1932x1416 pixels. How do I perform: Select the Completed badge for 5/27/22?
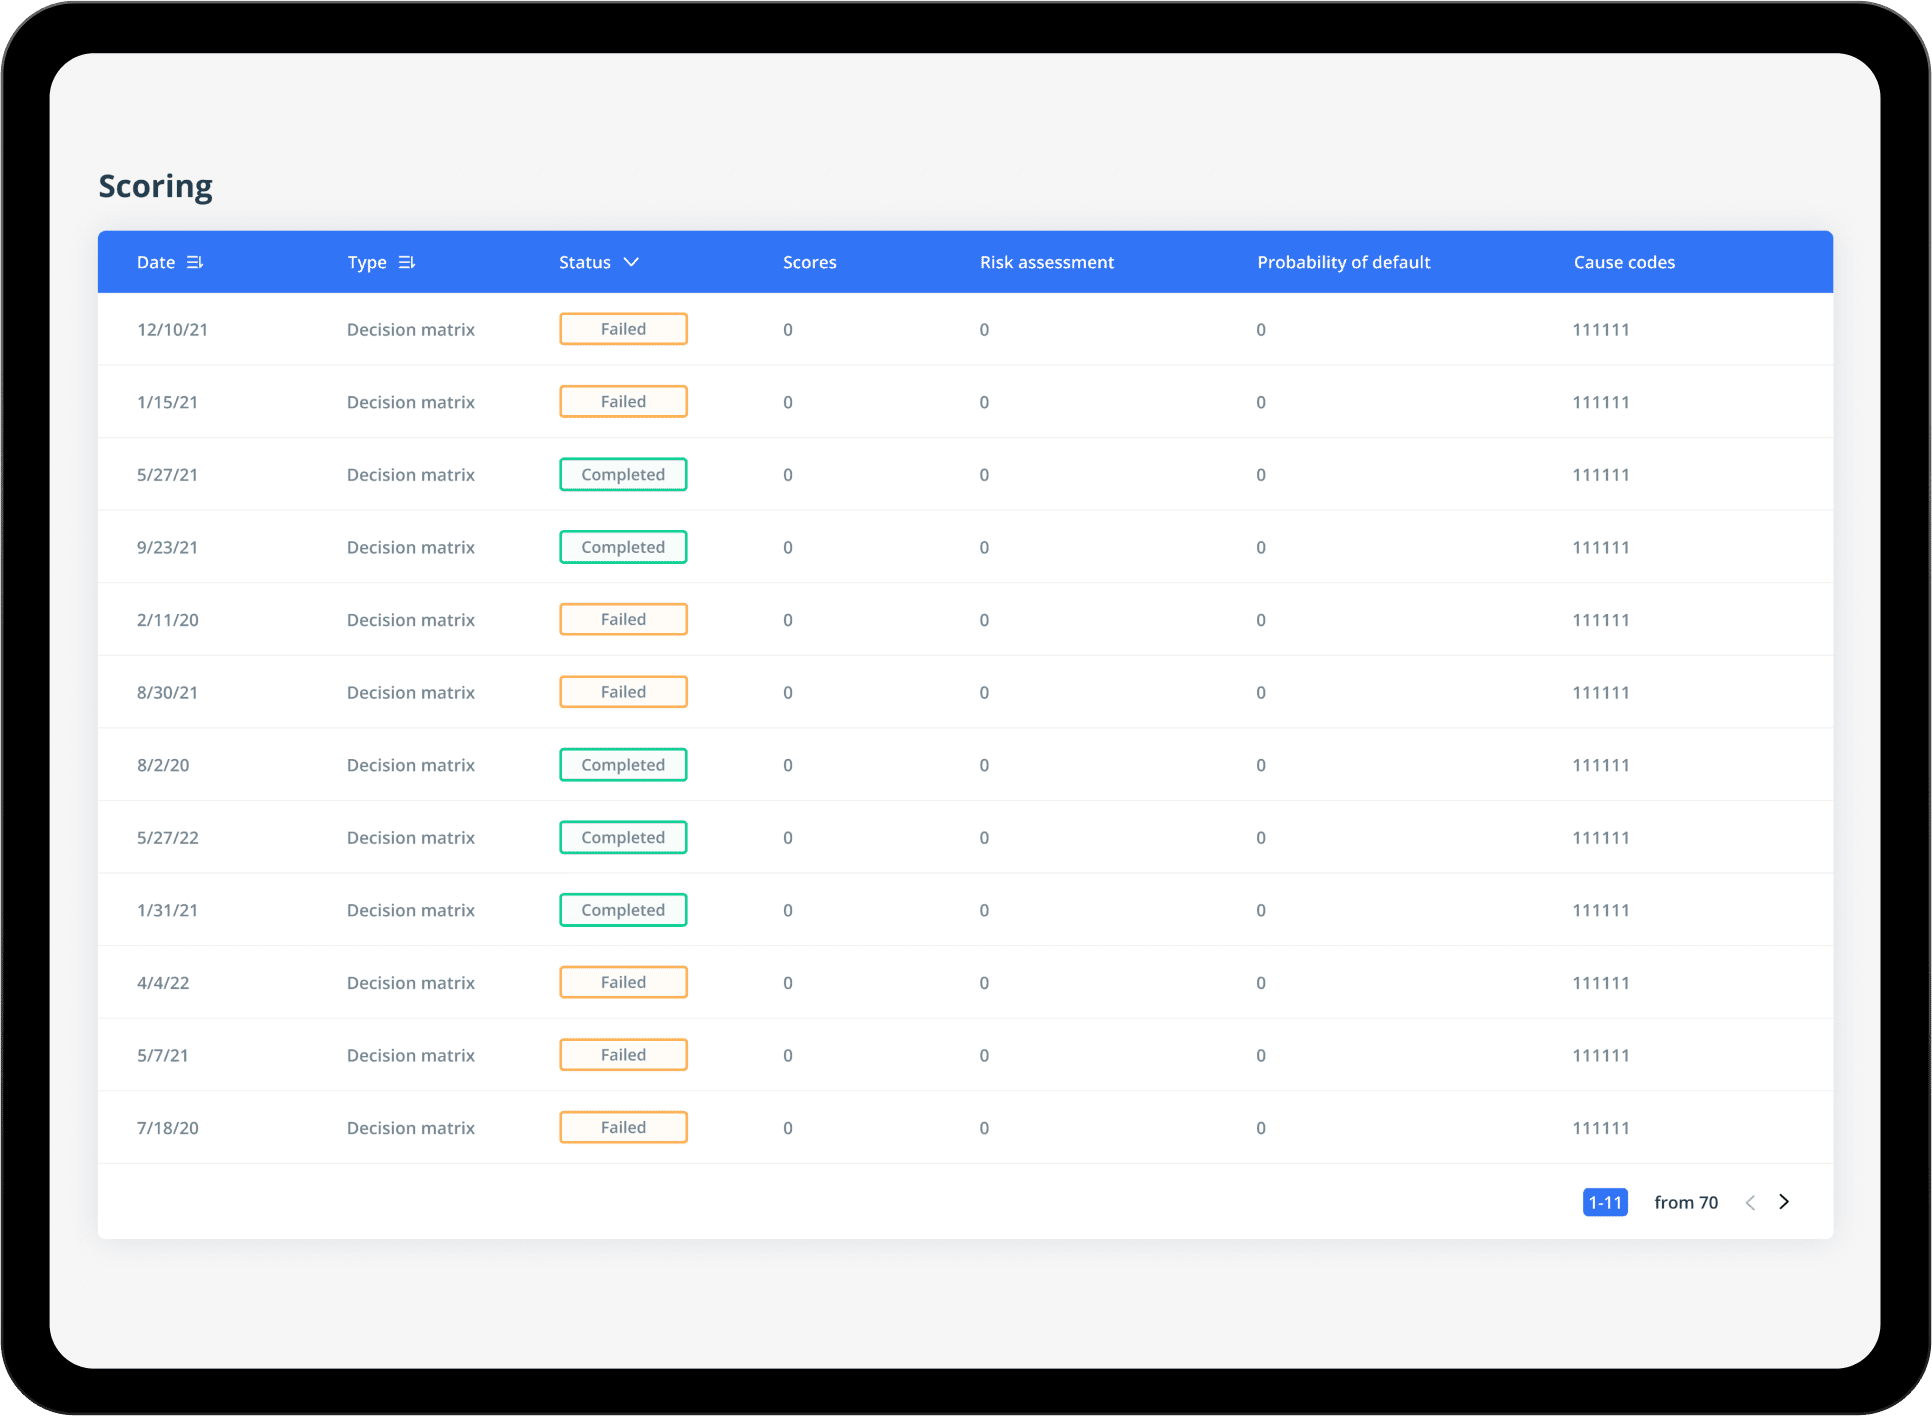coord(623,837)
